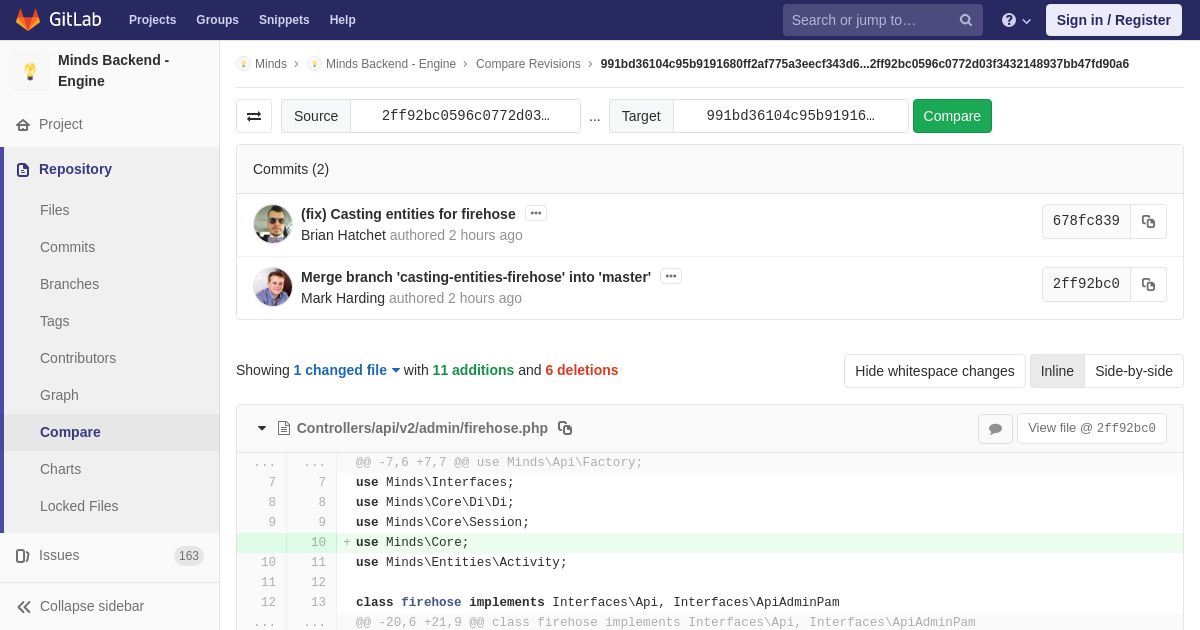Copy commit SHA 2ff92bc0 to clipboard
1200x630 pixels.
tap(1148, 285)
